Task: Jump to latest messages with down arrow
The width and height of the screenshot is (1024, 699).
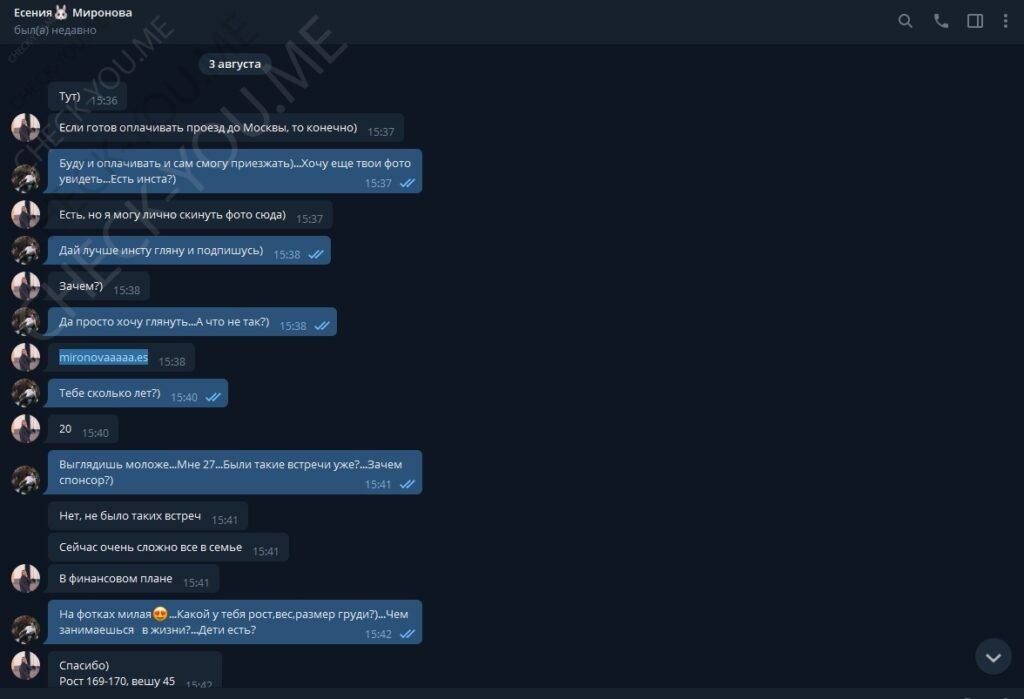Action: [993, 657]
